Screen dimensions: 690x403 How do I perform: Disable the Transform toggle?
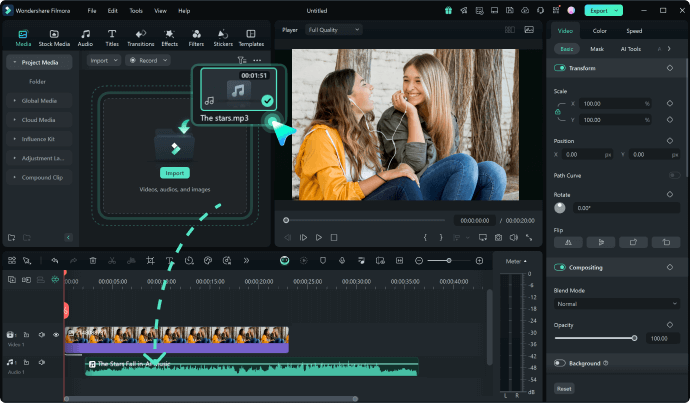pyautogui.click(x=559, y=67)
